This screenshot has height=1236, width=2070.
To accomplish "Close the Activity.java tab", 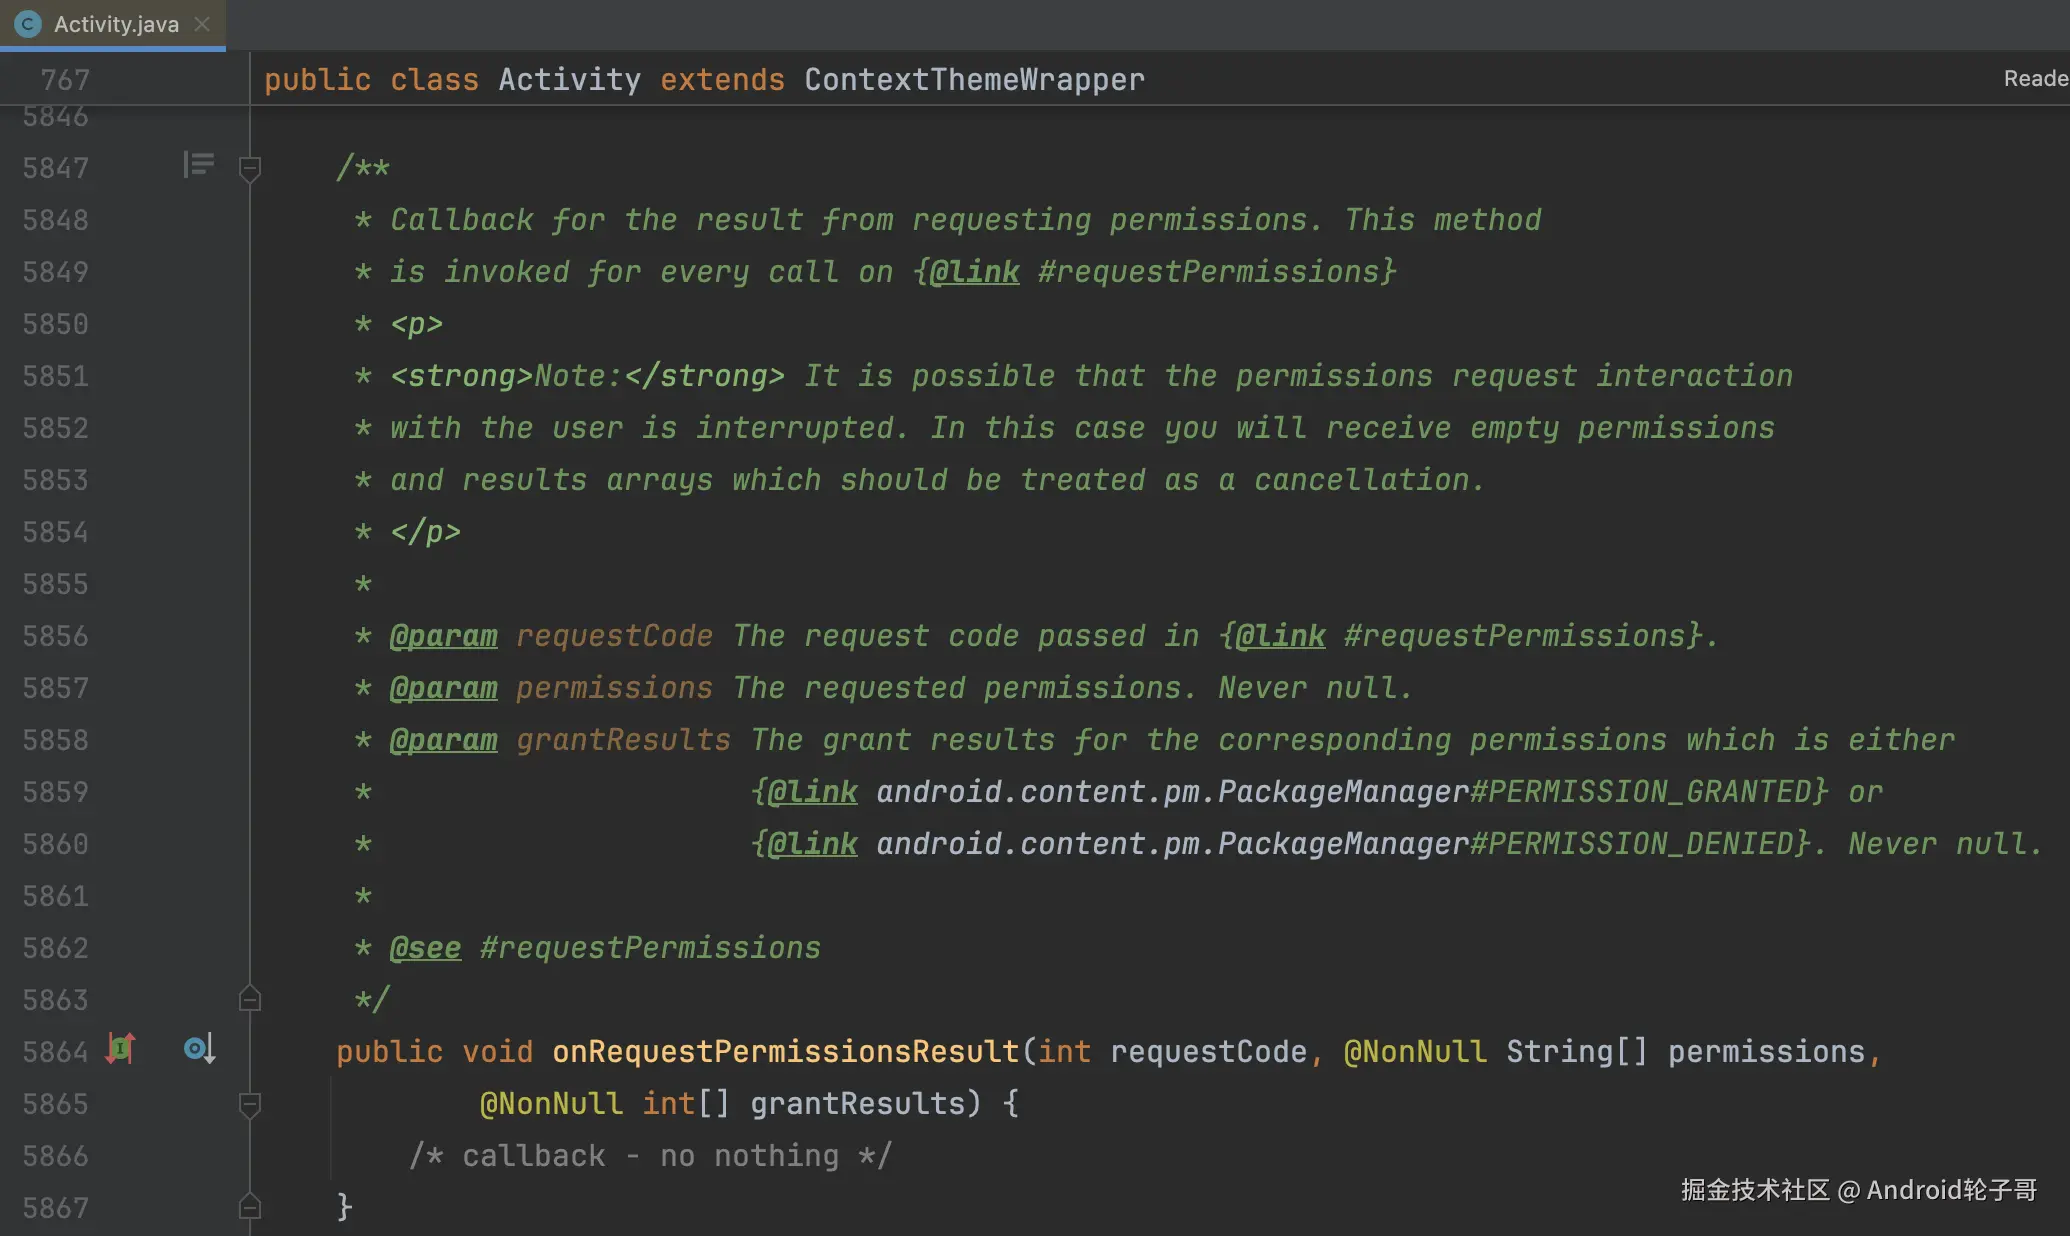I will pyautogui.click(x=202, y=24).
